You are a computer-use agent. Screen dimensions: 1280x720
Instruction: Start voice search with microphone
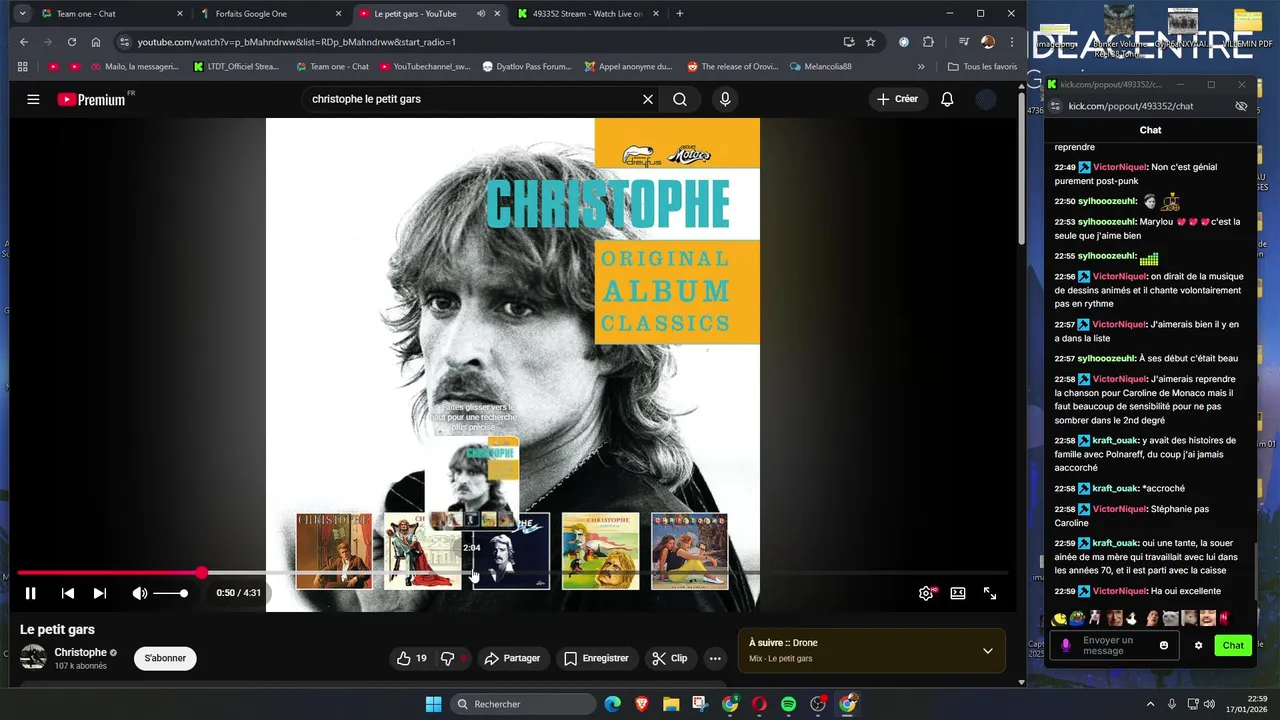[x=725, y=99]
